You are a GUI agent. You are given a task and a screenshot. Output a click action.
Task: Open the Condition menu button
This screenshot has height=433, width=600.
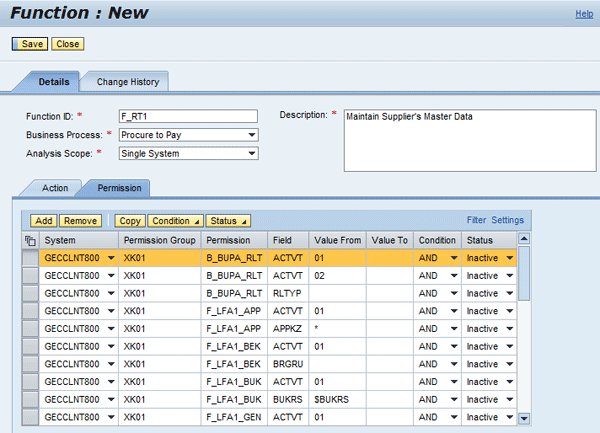click(176, 220)
